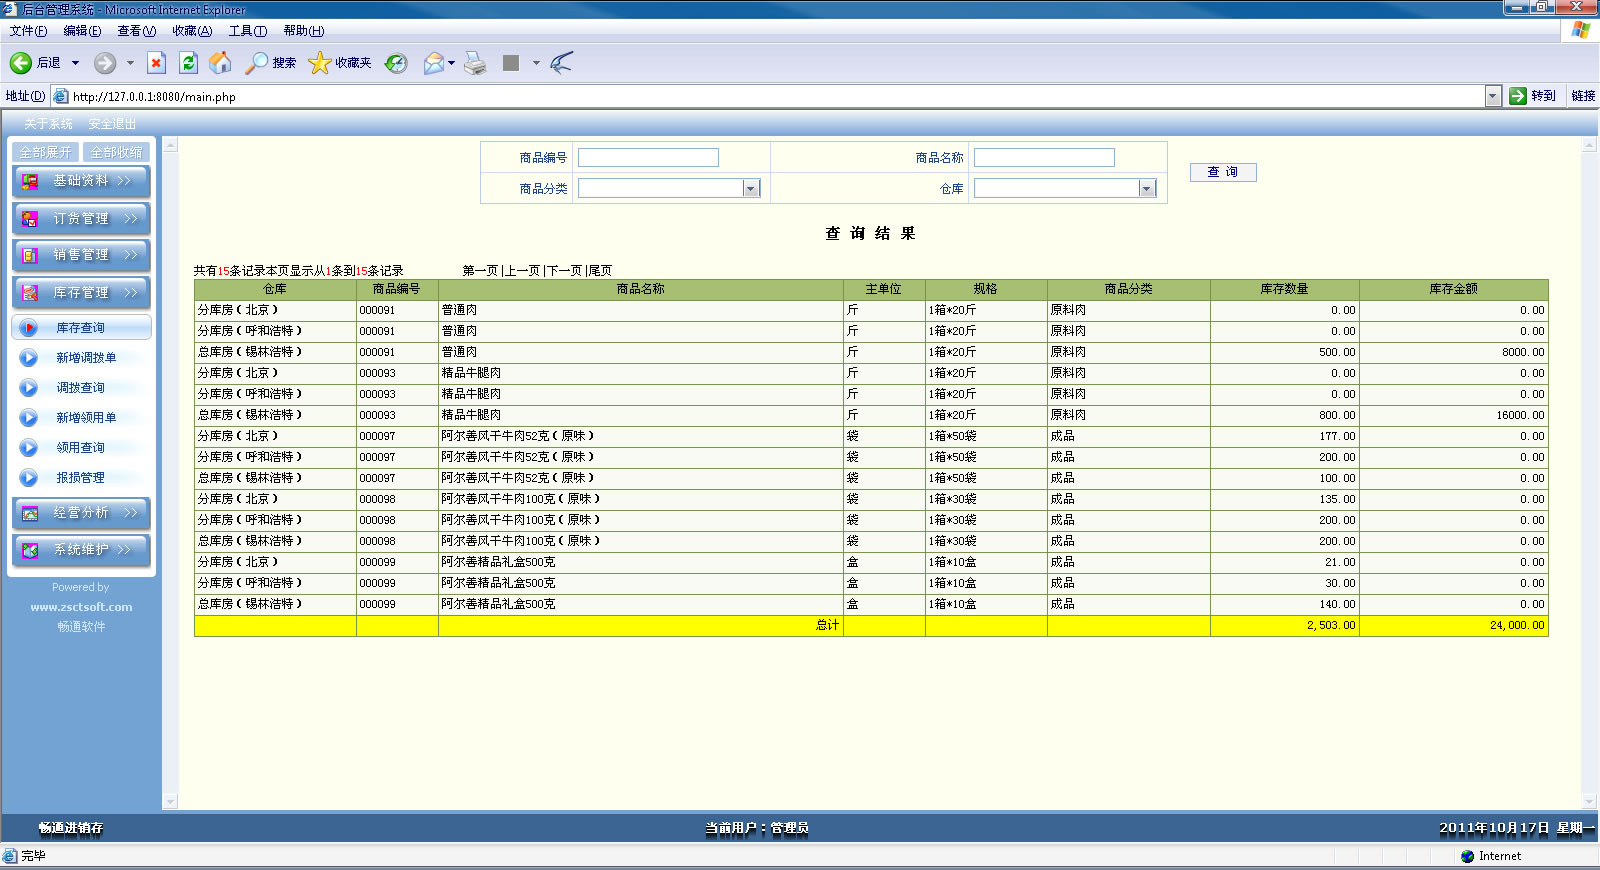Click the sidebar scrollbar up arrow
The image size is (1600, 870).
coord(170,145)
